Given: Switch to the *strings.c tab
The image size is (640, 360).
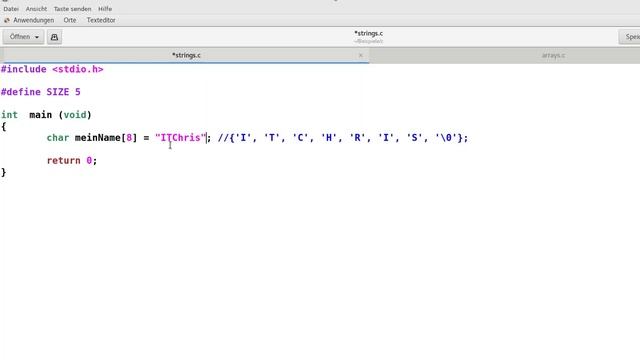Looking at the screenshot, I should pyautogui.click(x=186, y=55).
